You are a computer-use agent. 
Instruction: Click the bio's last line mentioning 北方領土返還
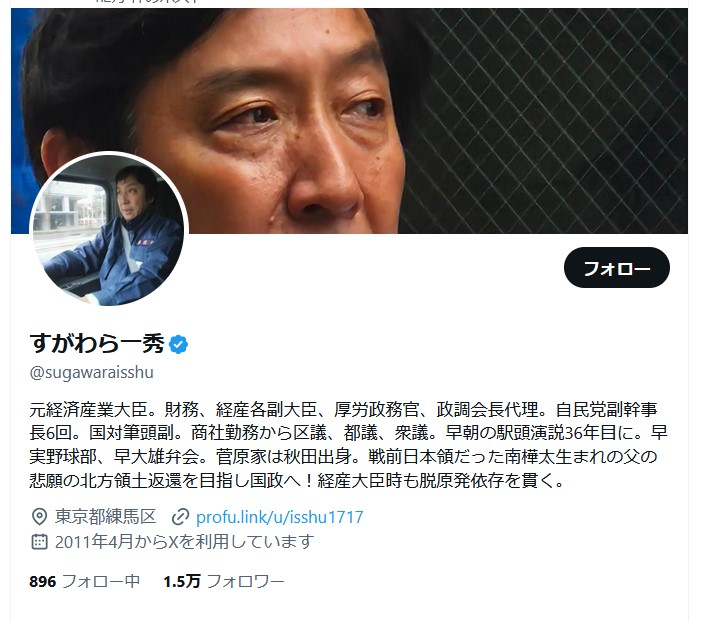(297, 481)
